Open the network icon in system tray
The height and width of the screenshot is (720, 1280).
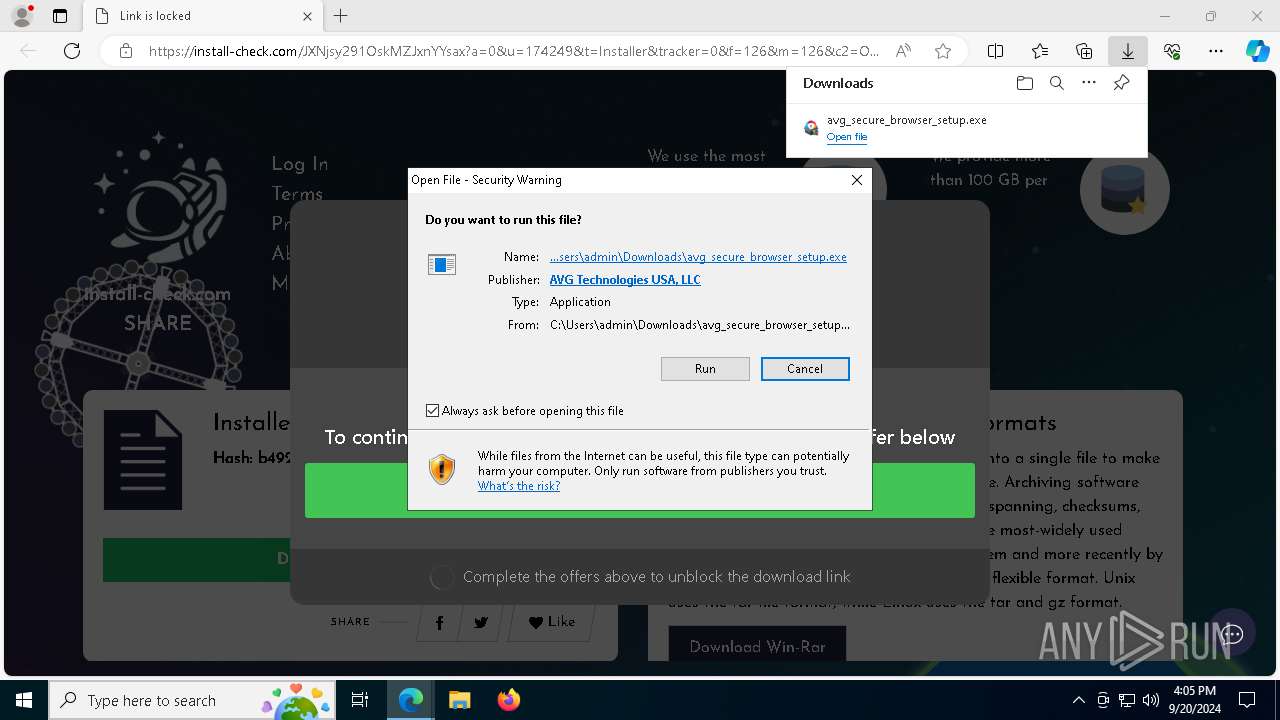pos(1127,700)
